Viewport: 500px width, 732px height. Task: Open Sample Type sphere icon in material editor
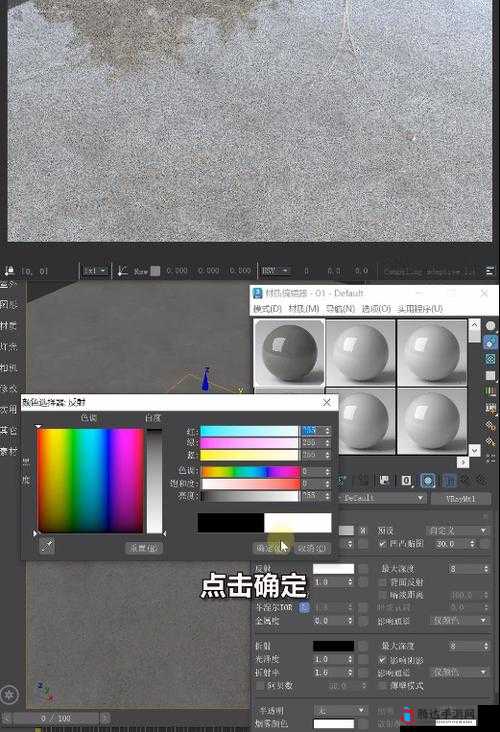click(x=490, y=326)
